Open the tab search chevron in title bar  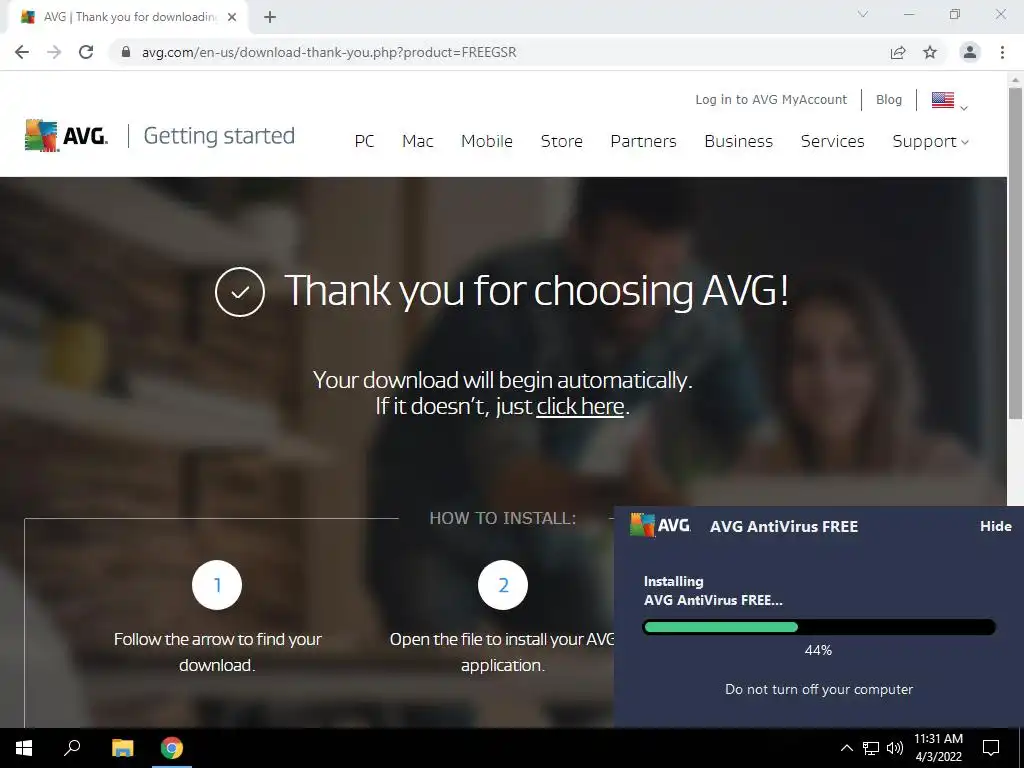coord(863,14)
